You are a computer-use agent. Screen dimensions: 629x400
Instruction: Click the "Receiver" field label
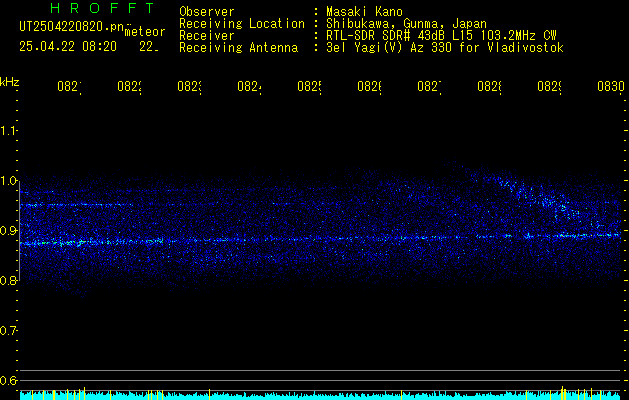click(207, 36)
